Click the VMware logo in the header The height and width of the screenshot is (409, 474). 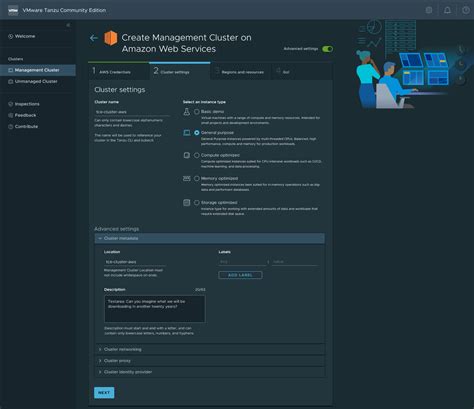point(13,10)
